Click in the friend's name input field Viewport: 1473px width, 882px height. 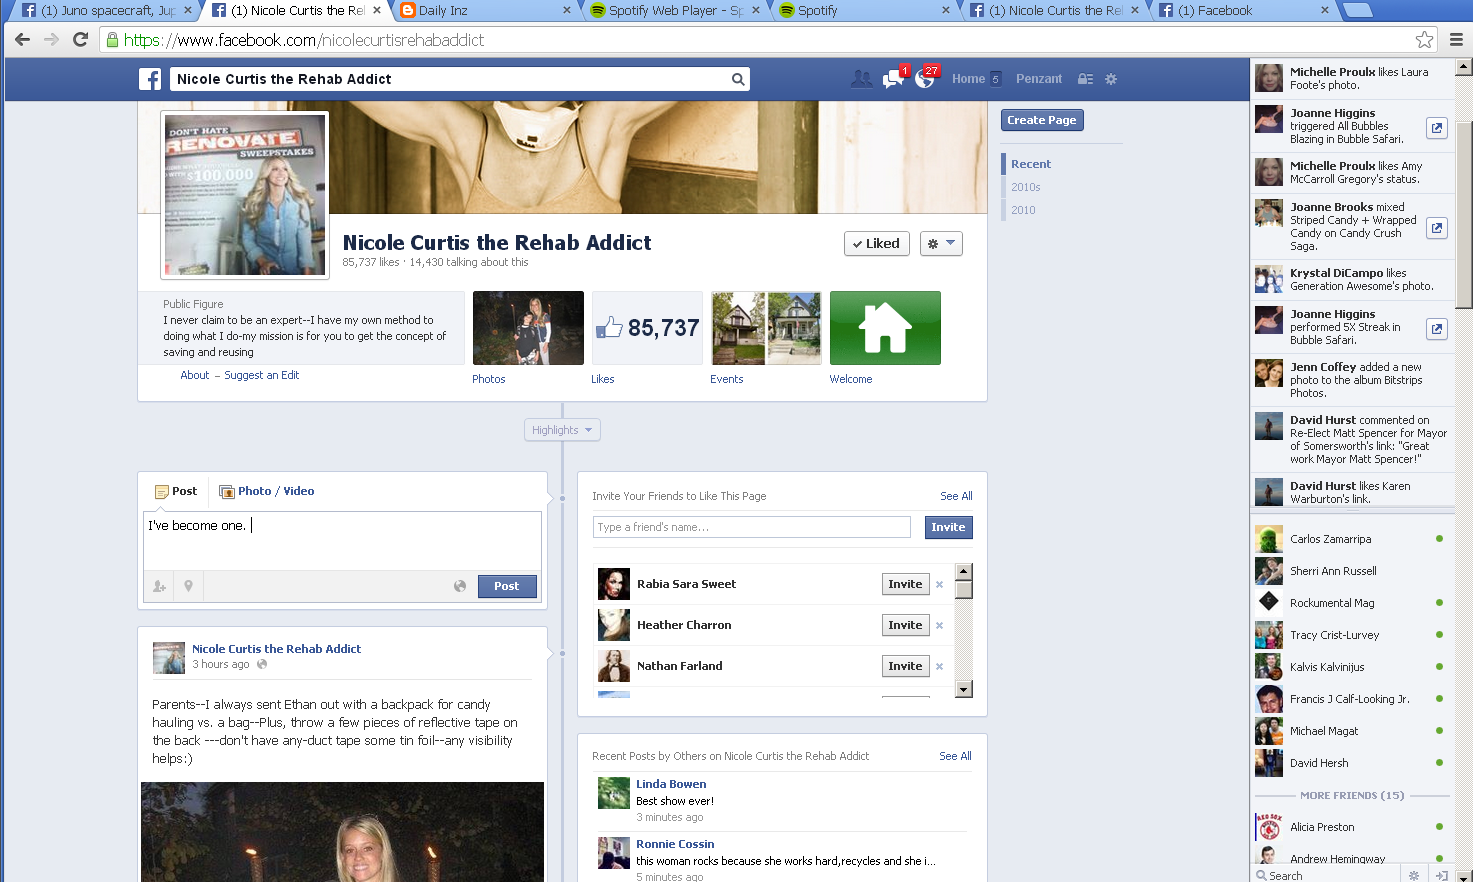(752, 527)
